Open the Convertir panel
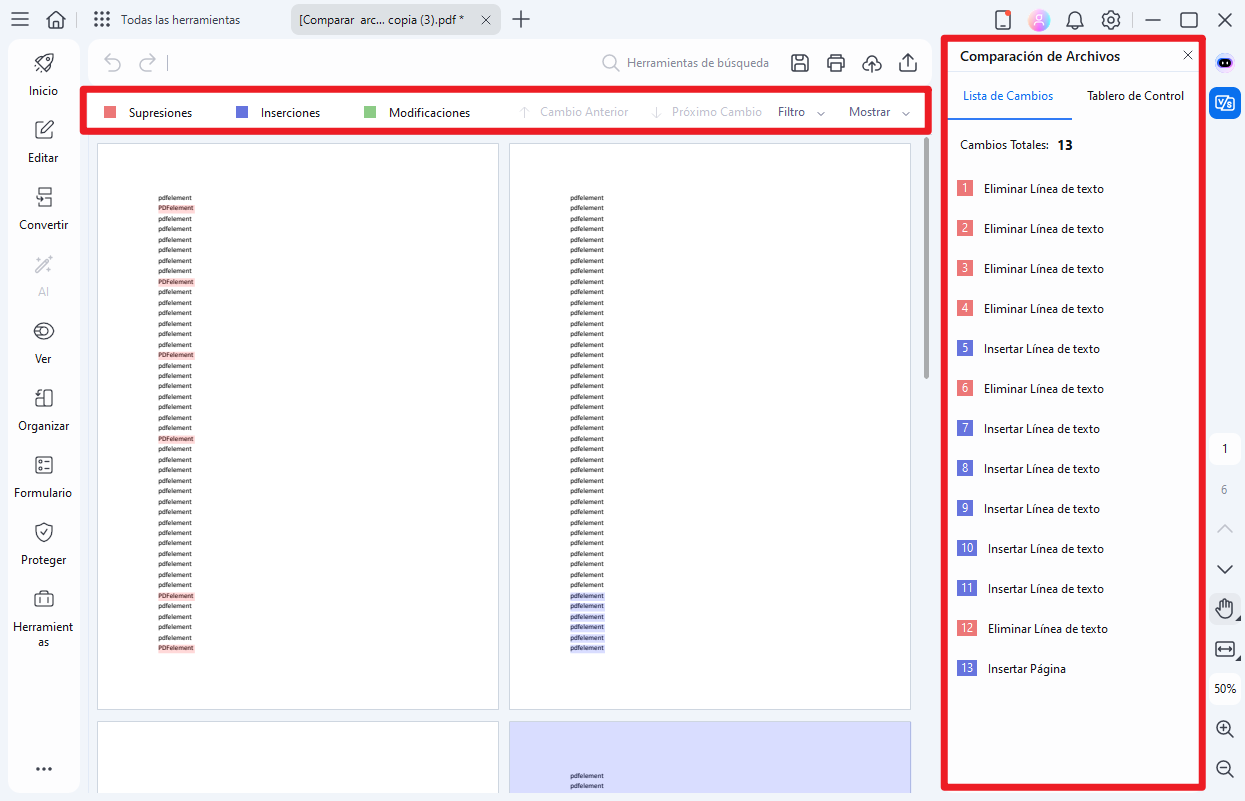 pyautogui.click(x=43, y=207)
